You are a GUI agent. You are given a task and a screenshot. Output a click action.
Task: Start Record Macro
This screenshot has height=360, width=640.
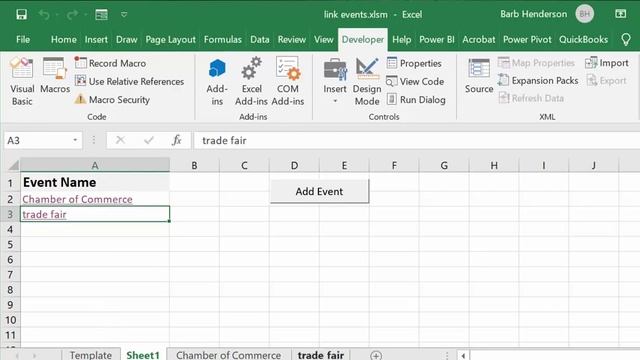(110, 63)
